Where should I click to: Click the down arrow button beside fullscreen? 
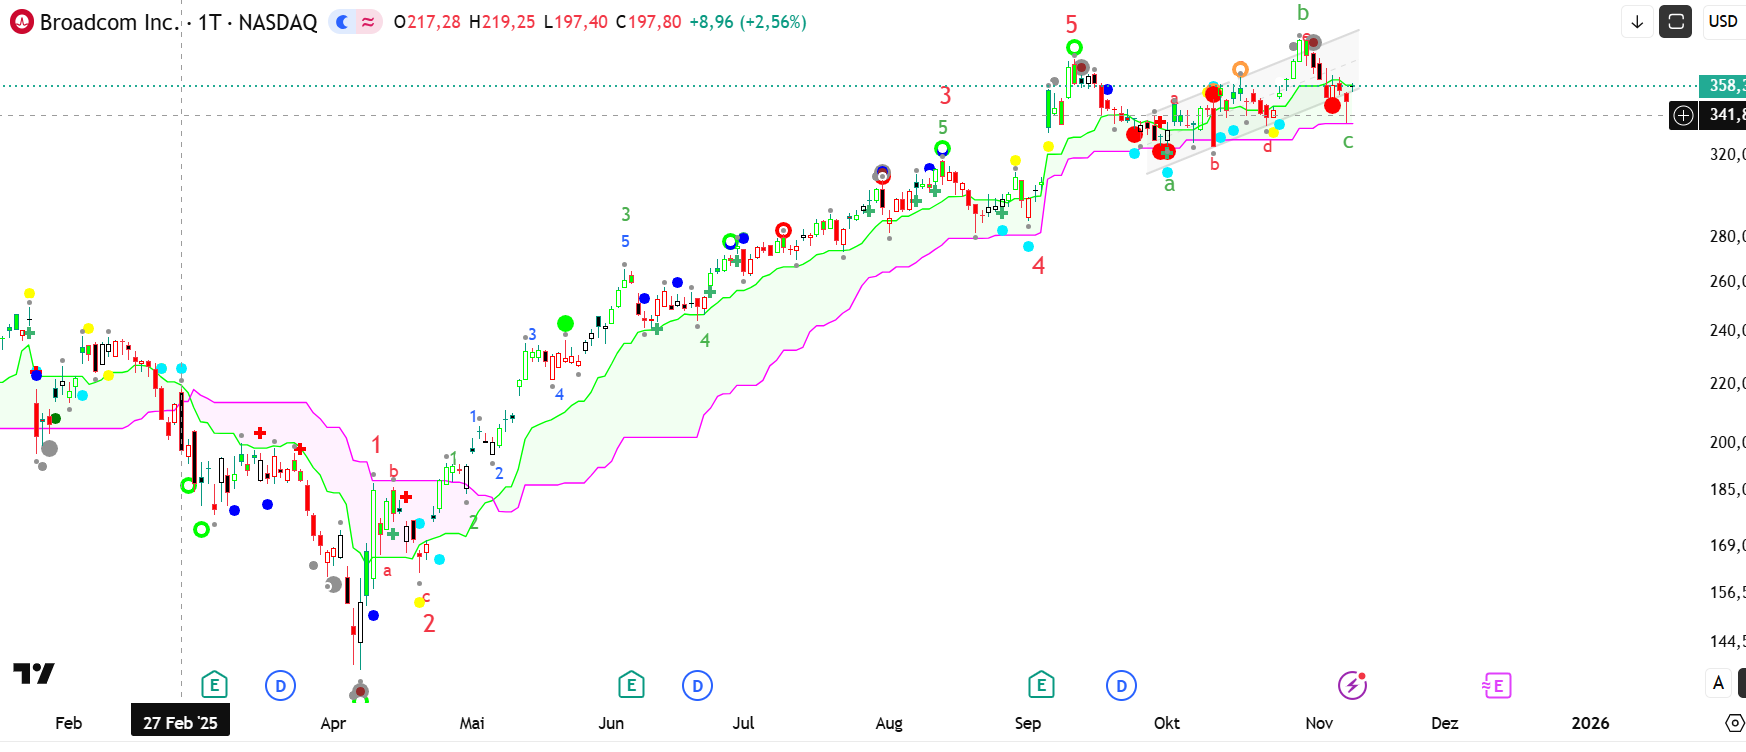pyautogui.click(x=1637, y=21)
